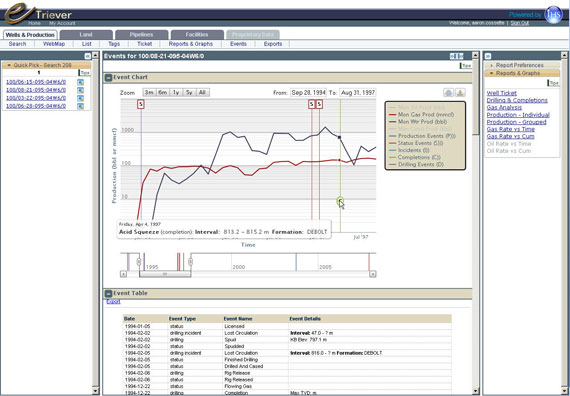The image size is (570, 396).
Task: Set chart zoom to 6m
Action: point(162,92)
